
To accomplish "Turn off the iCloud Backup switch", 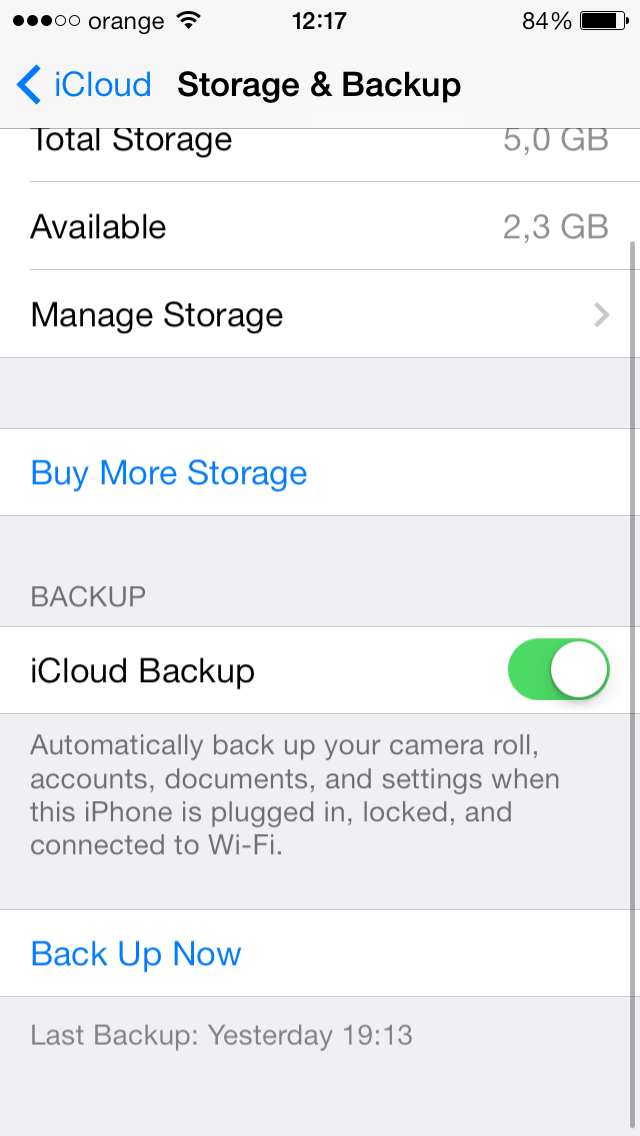I will click(559, 669).
